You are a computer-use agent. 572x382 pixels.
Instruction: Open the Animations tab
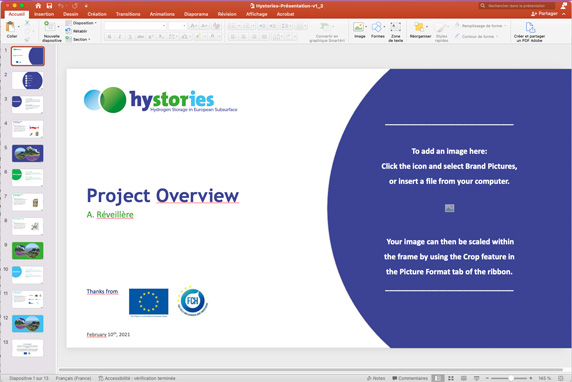coord(162,14)
